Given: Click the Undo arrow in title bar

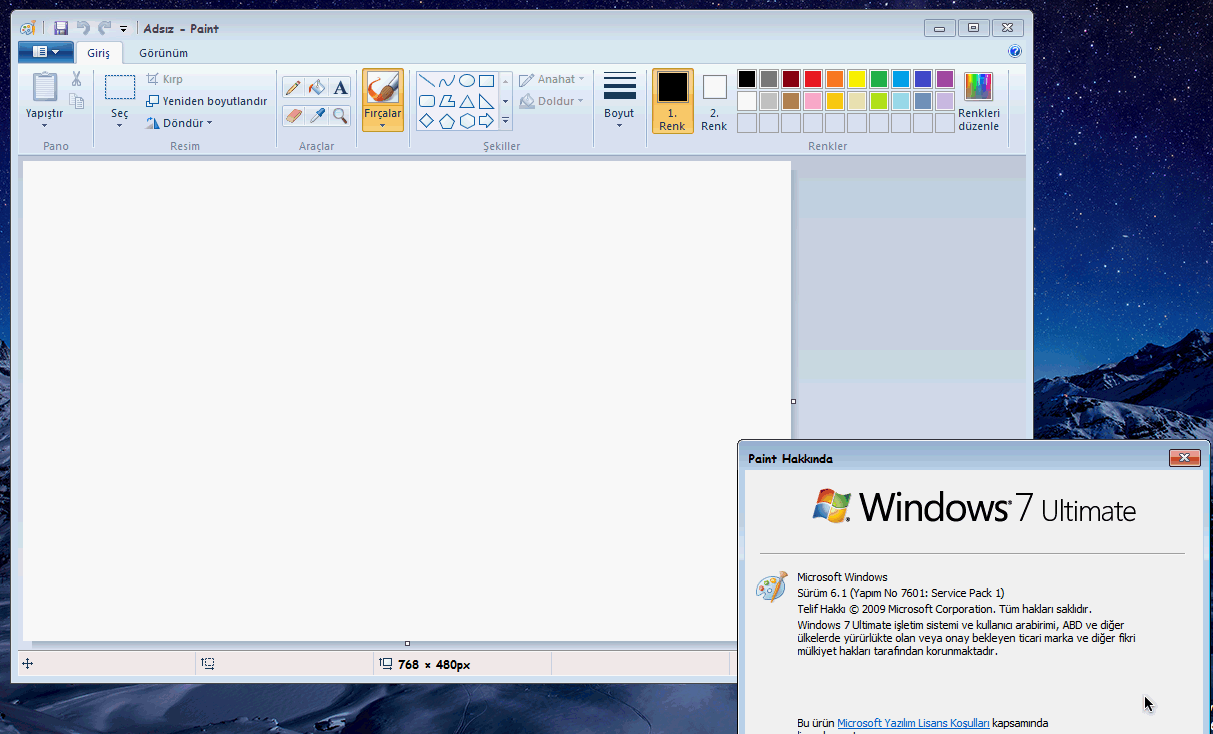Looking at the screenshot, I should click(83, 28).
